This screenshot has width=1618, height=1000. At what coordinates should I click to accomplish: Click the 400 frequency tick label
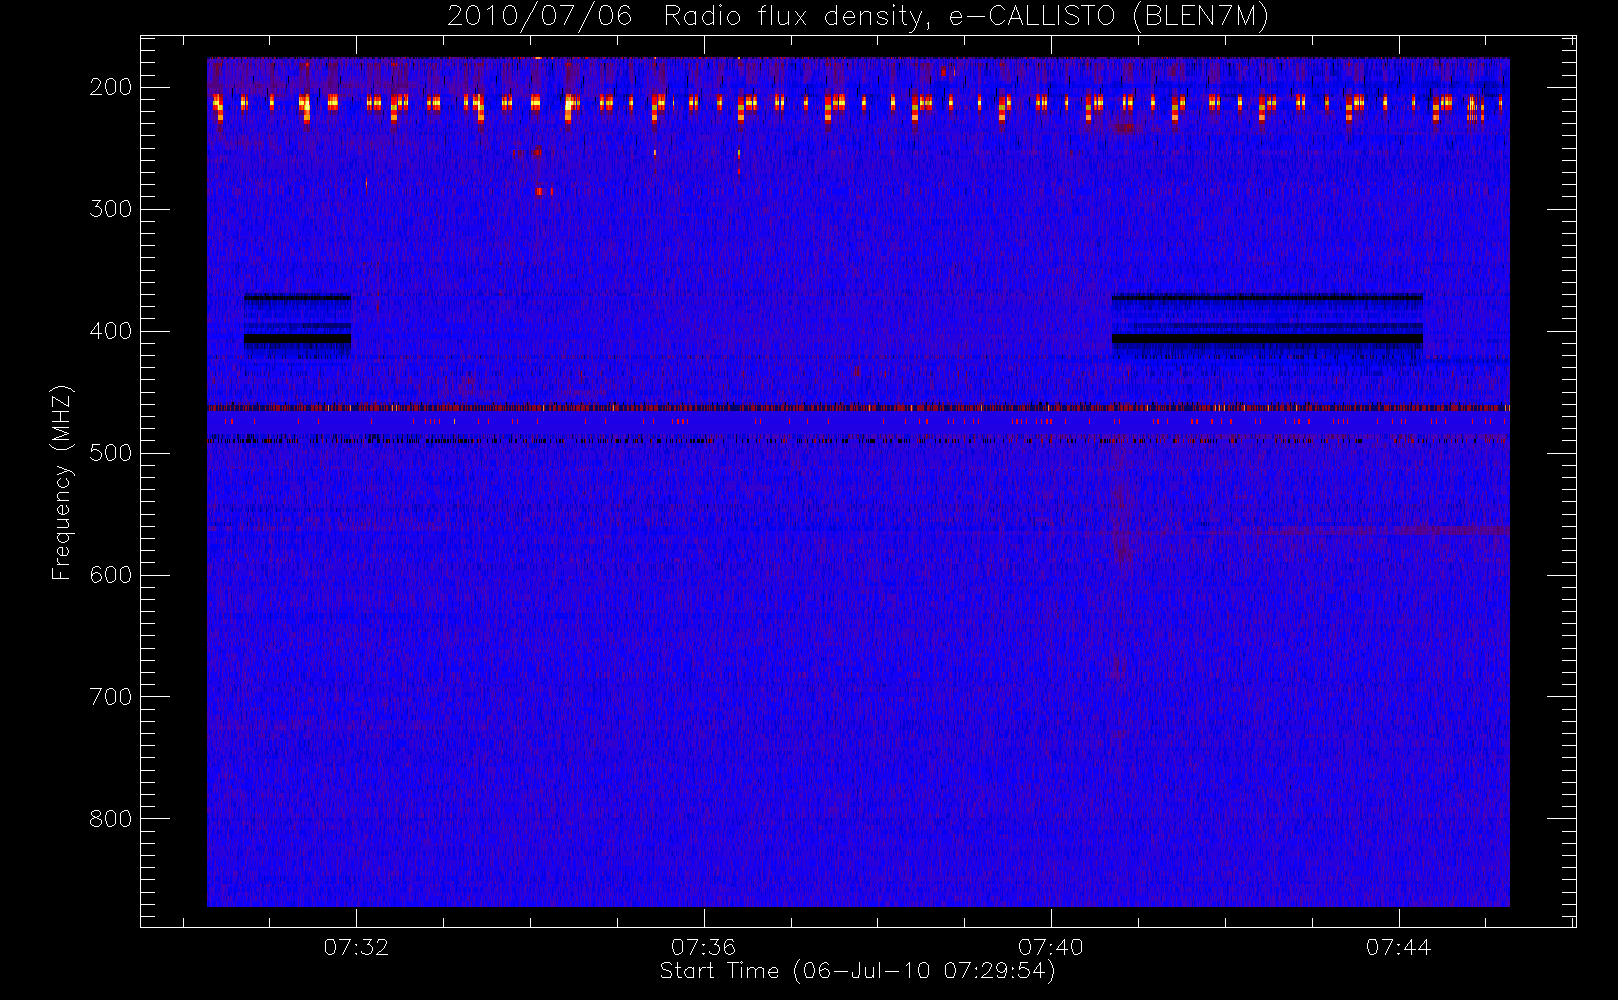(x=110, y=331)
